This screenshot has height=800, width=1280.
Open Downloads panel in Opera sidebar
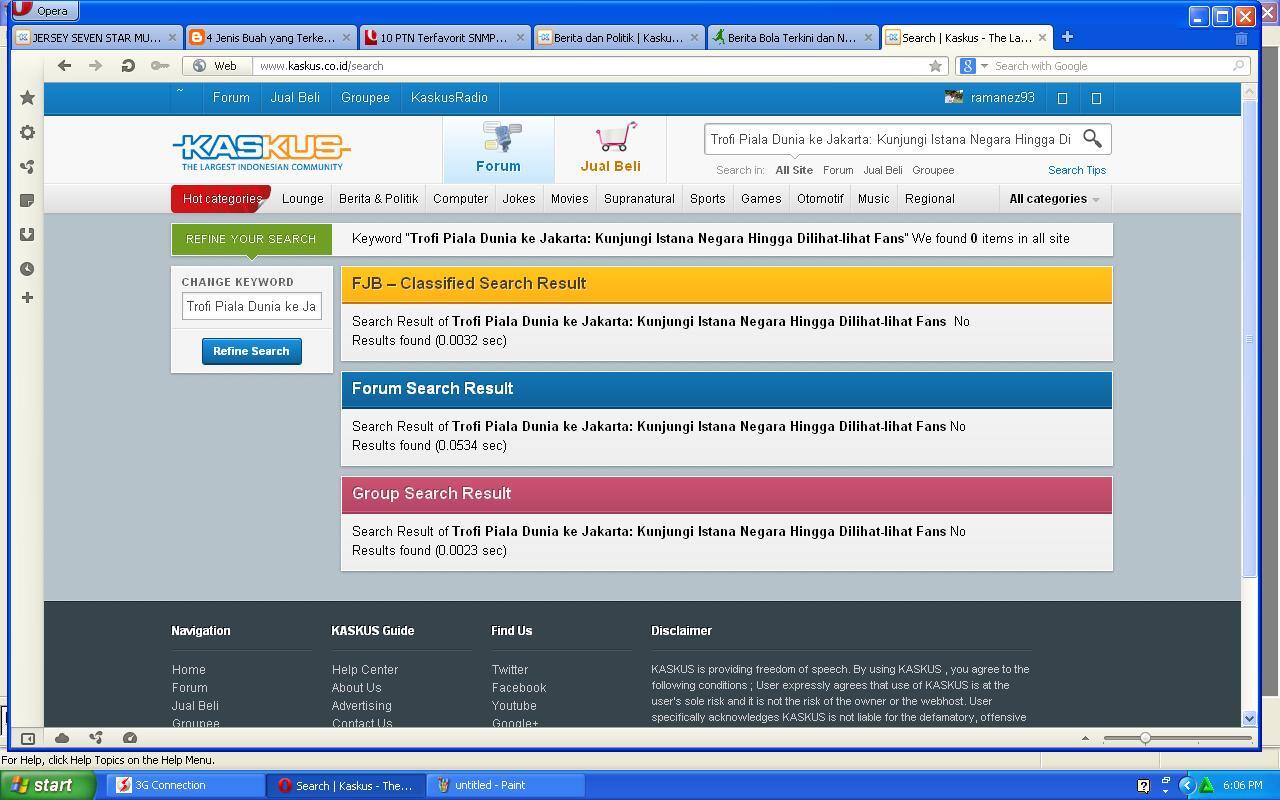(28, 234)
